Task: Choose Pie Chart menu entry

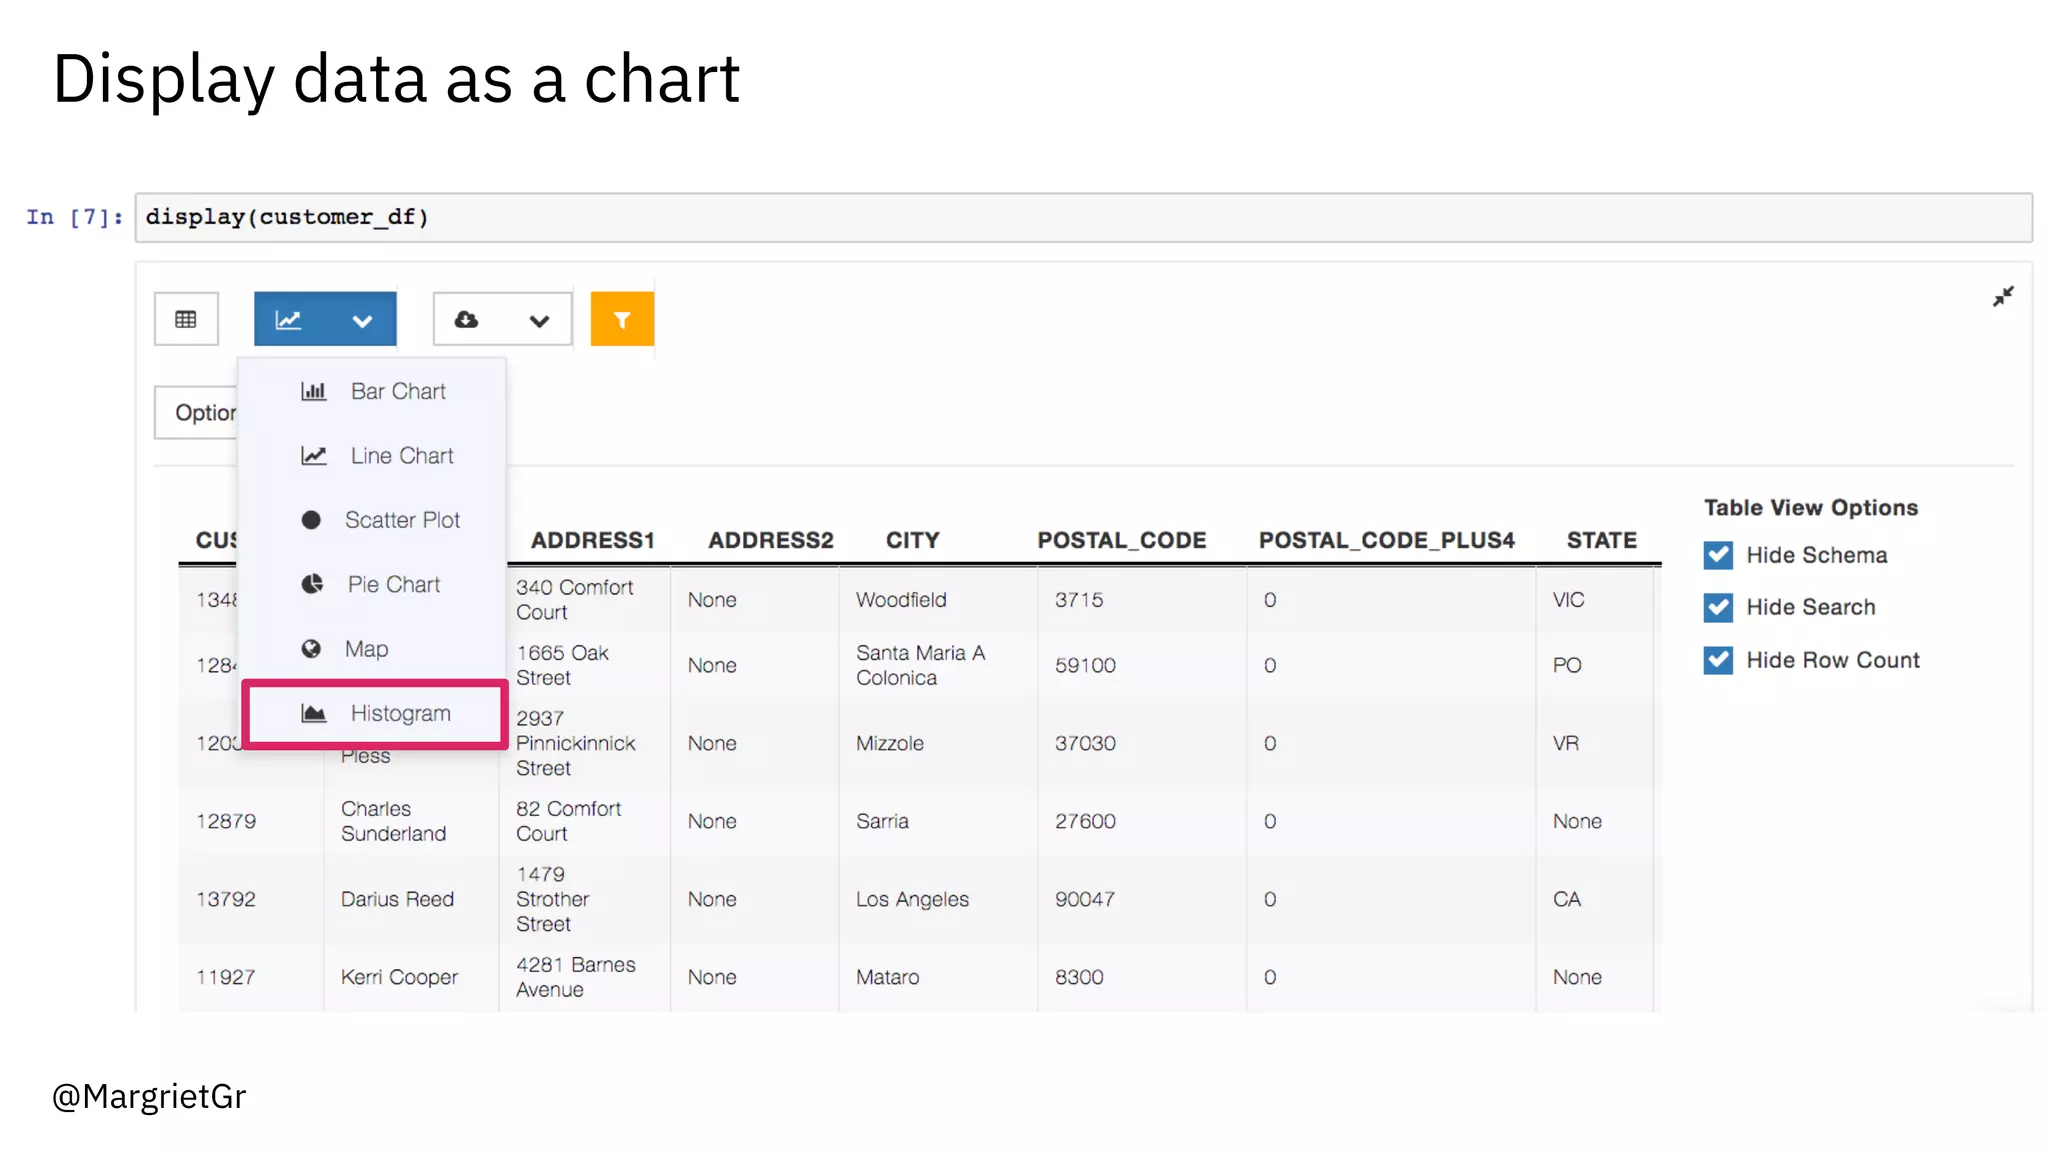Action: coord(372,585)
